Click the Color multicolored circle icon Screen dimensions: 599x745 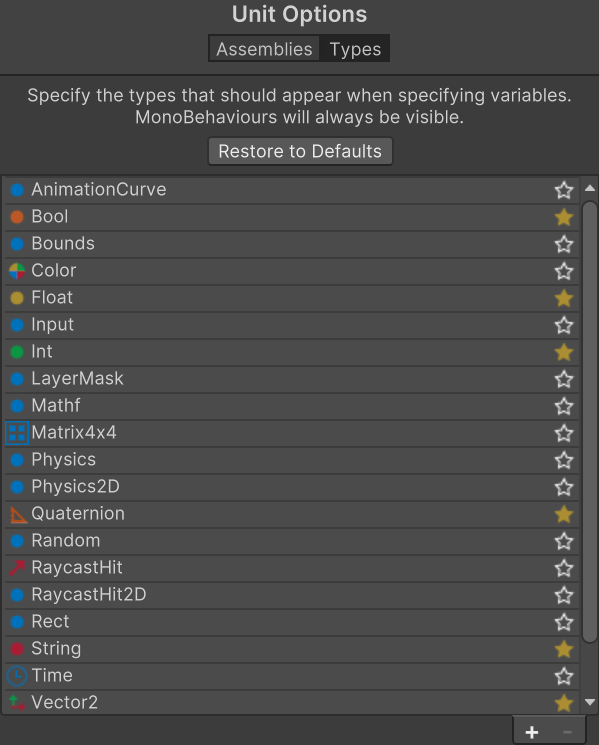tap(17, 271)
